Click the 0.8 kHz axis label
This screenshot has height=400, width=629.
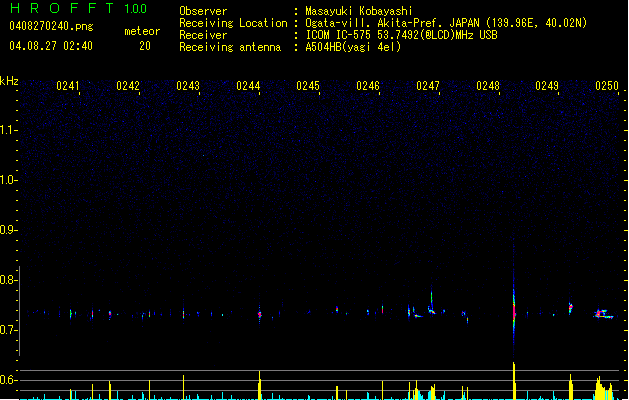(x=8, y=280)
